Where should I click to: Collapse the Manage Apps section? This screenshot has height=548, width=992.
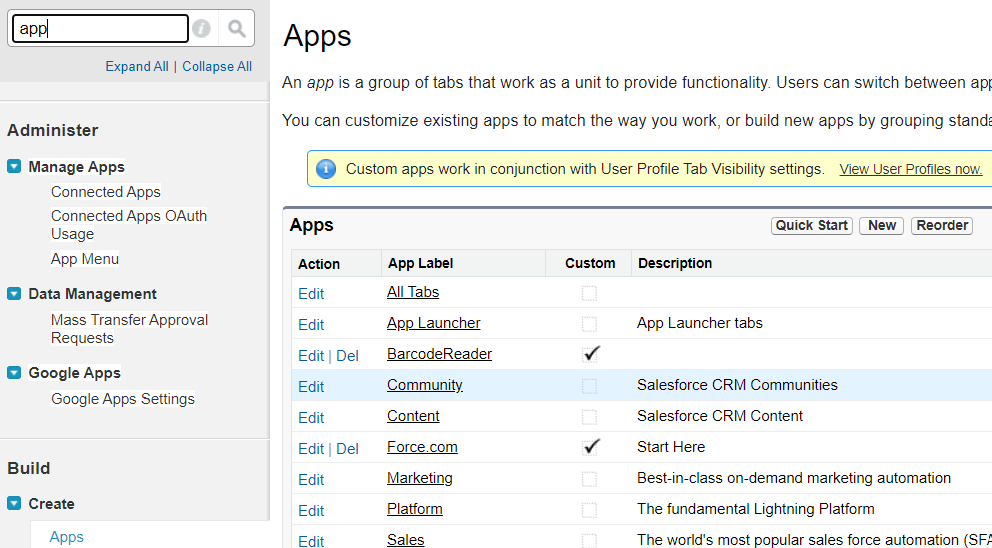click(14, 167)
